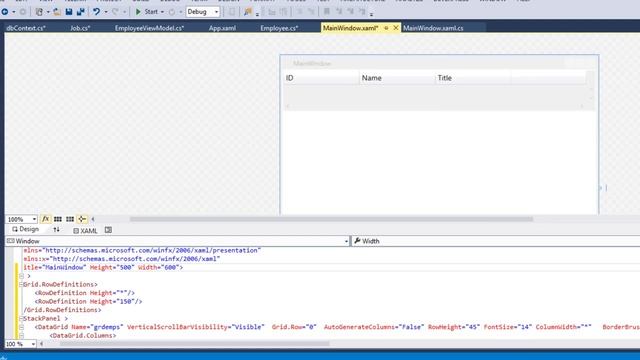Switch to the Employee.cs tab
This screenshot has width=640, height=360.
tap(279, 28)
